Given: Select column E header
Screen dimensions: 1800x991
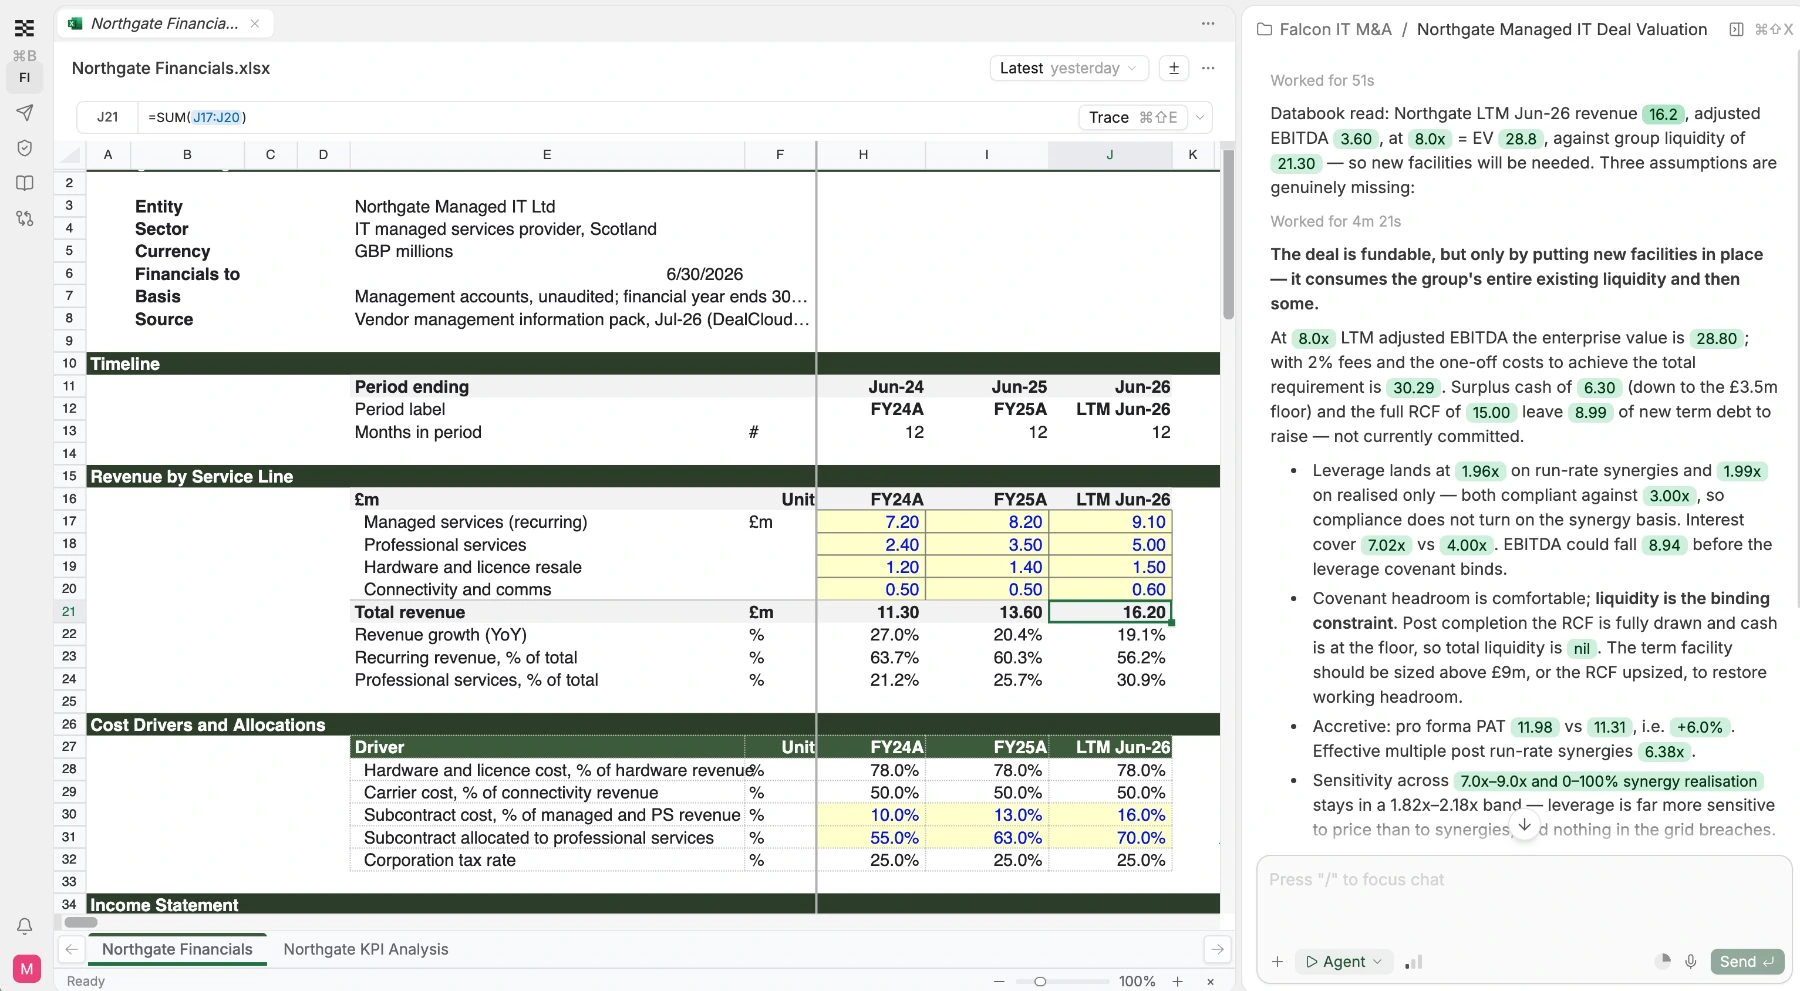Looking at the screenshot, I should [547, 155].
